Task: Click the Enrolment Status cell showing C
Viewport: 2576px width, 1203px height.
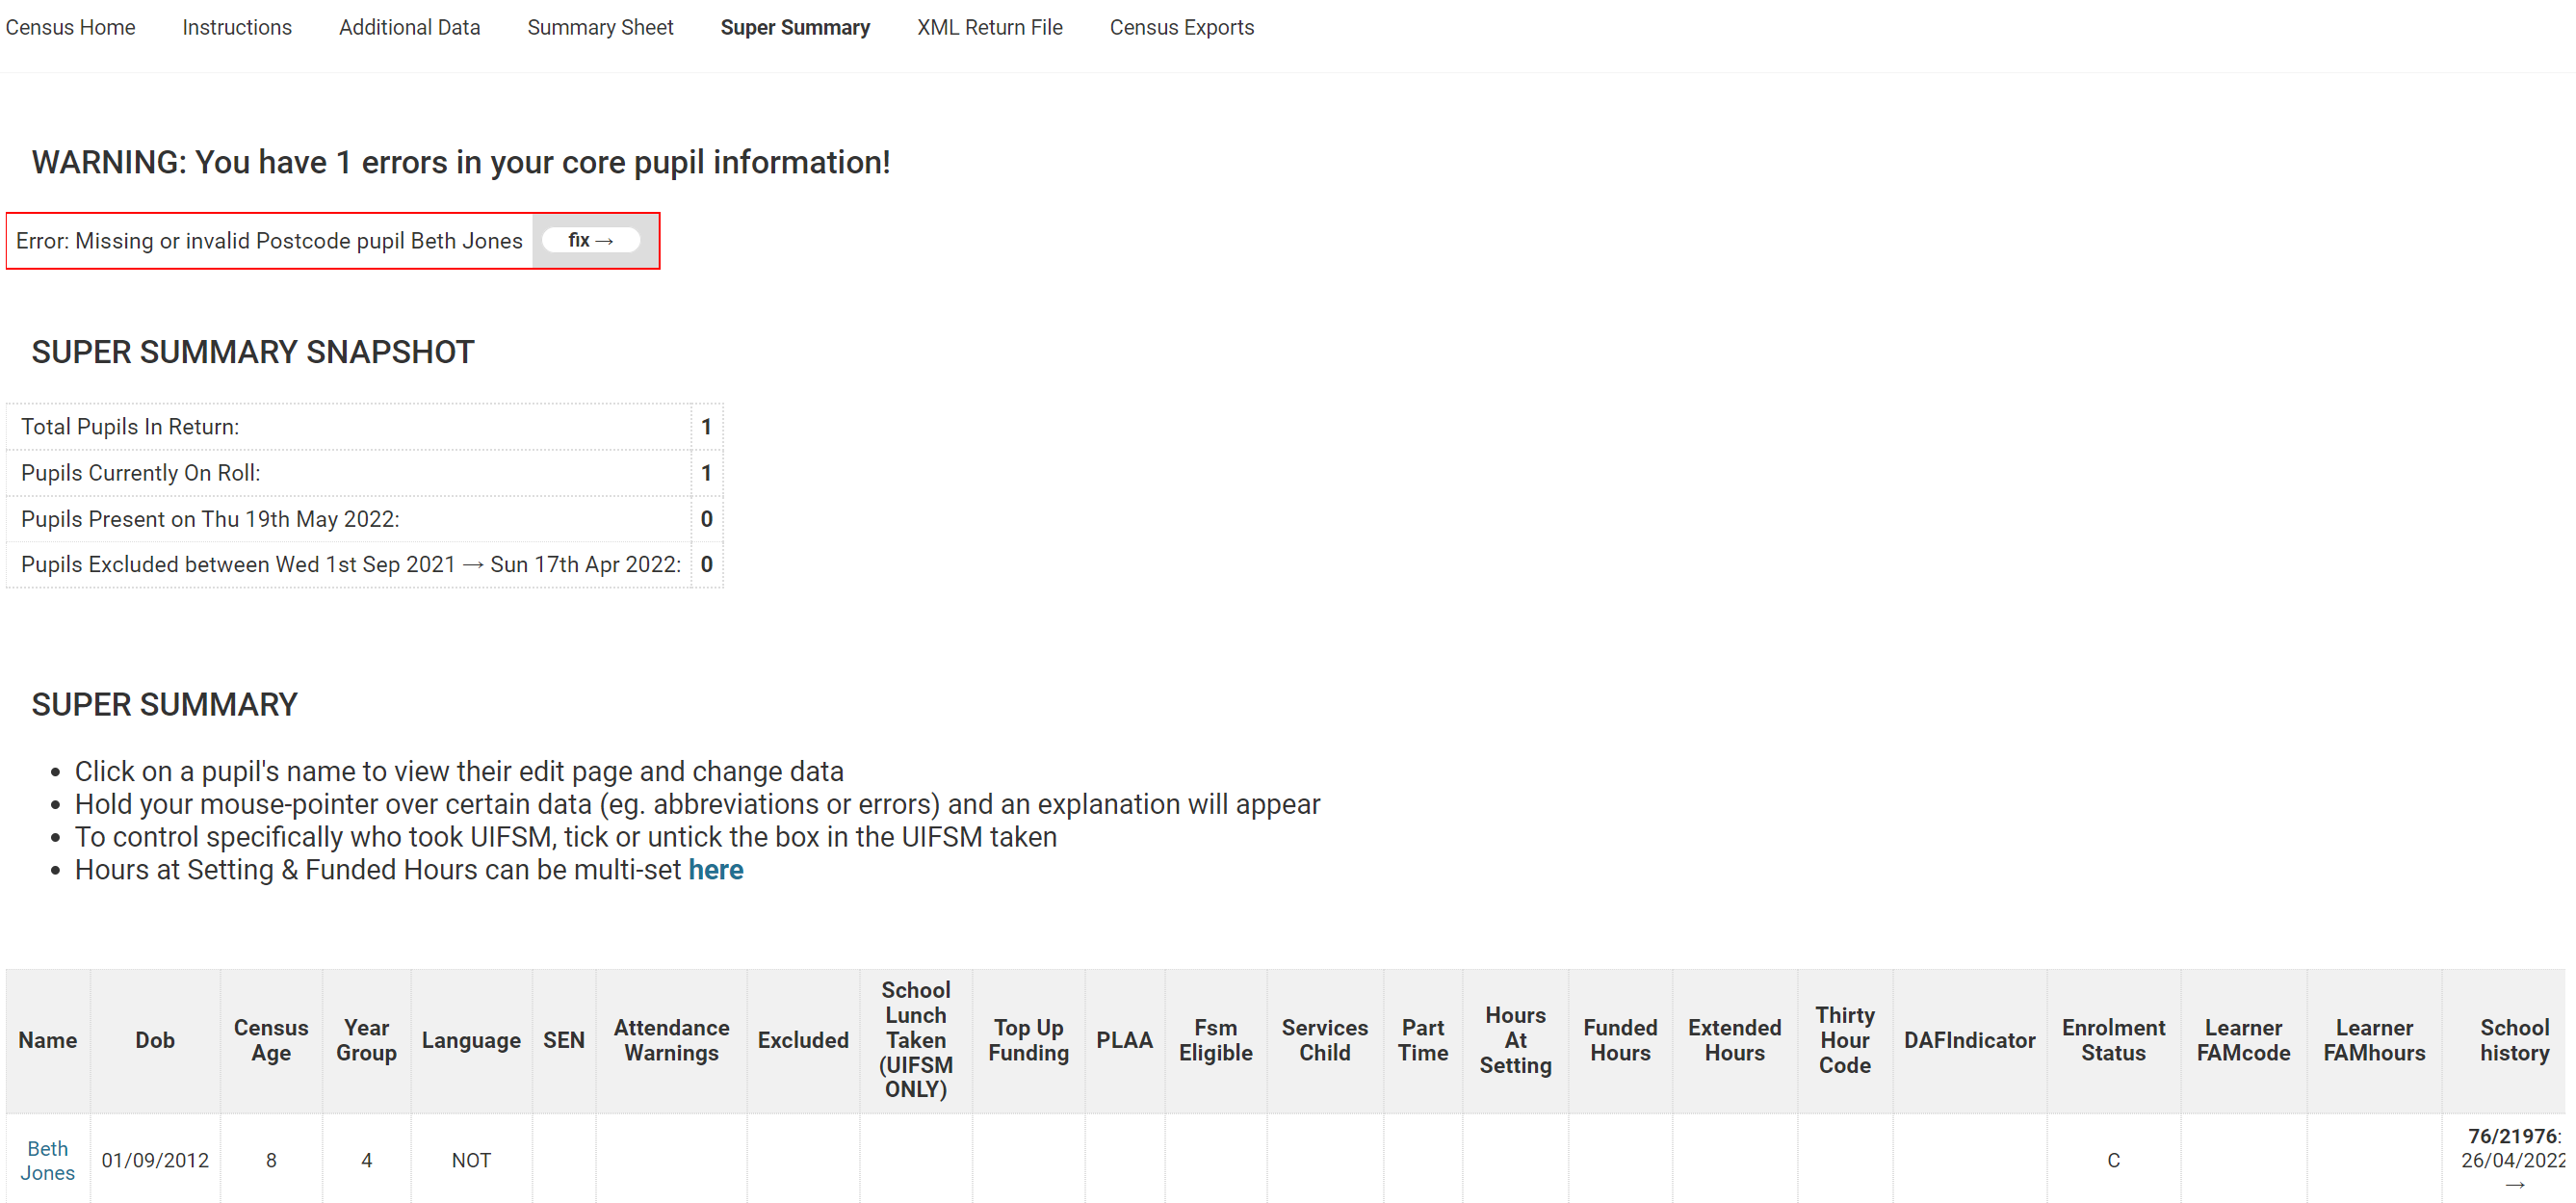Action: click(x=2113, y=1160)
